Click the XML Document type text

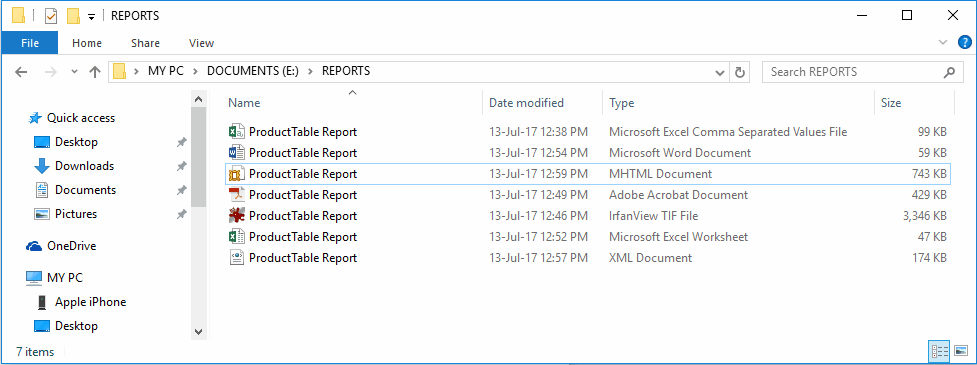click(651, 258)
